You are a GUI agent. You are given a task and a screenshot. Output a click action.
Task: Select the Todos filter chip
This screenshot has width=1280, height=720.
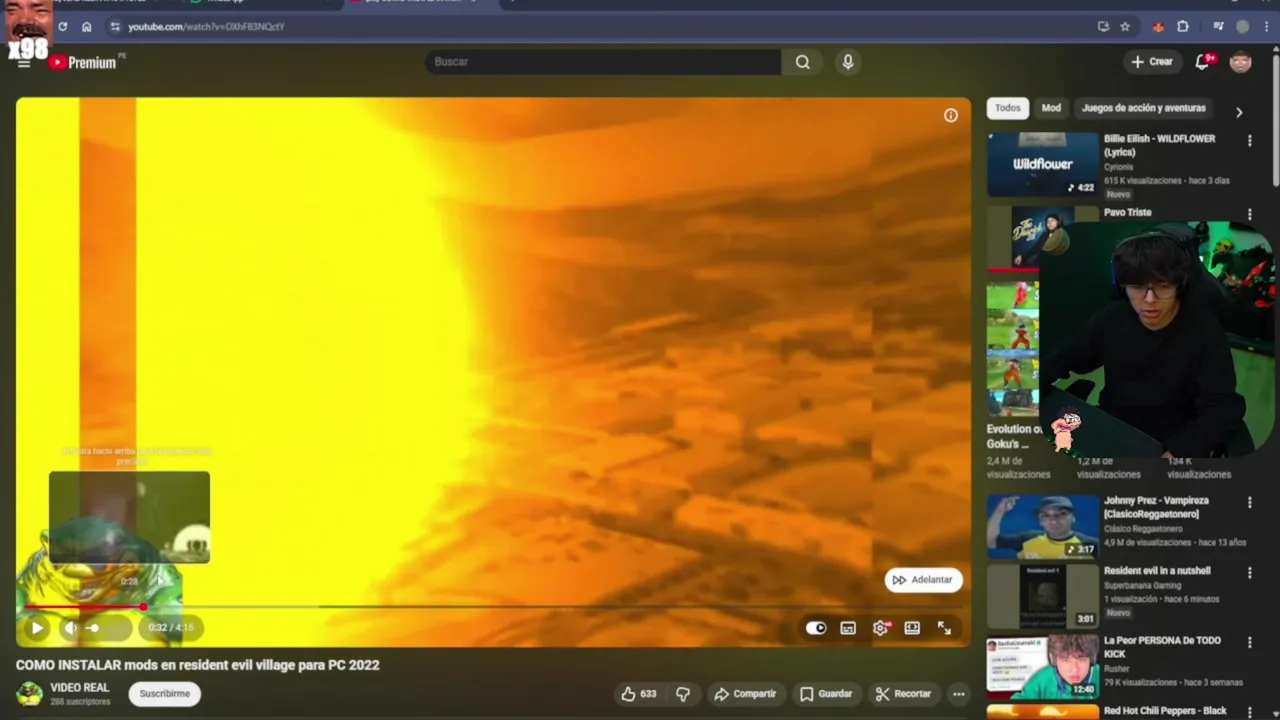(1008, 108)
